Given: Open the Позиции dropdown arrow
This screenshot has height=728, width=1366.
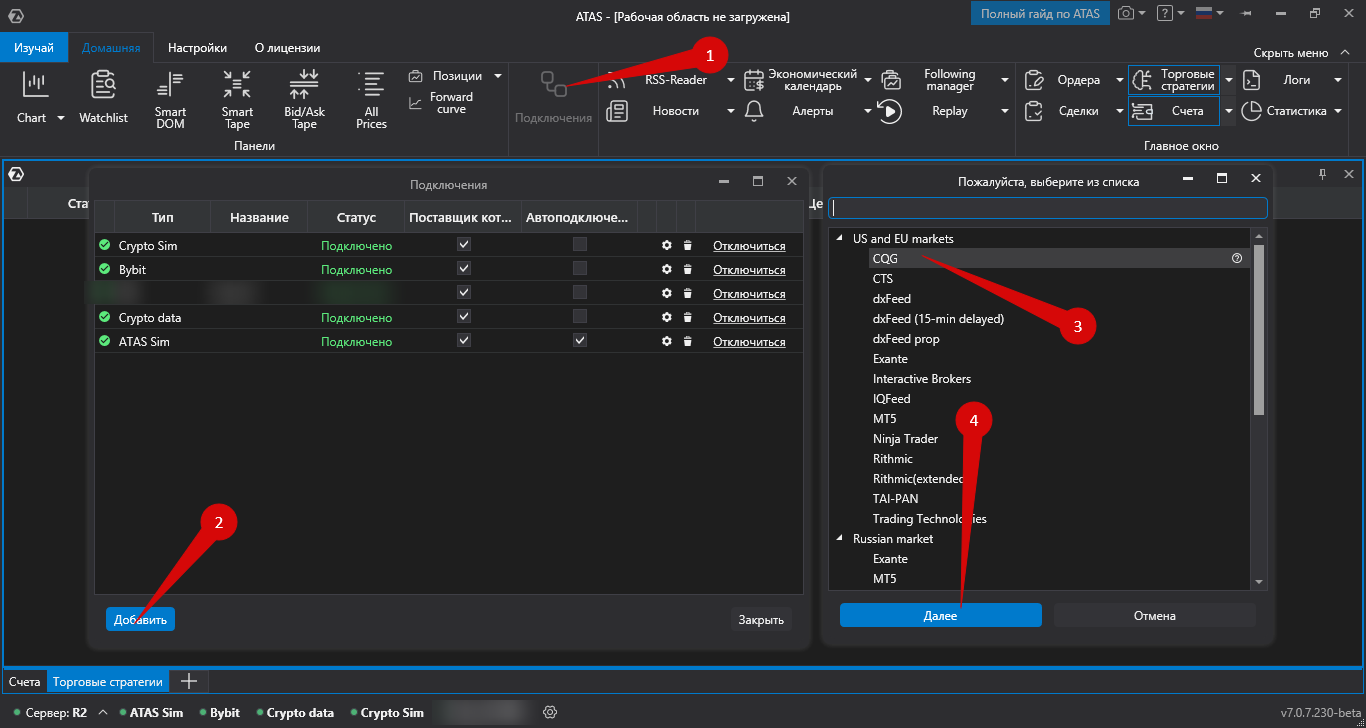Looking at the screenshot, I should 498,76.
